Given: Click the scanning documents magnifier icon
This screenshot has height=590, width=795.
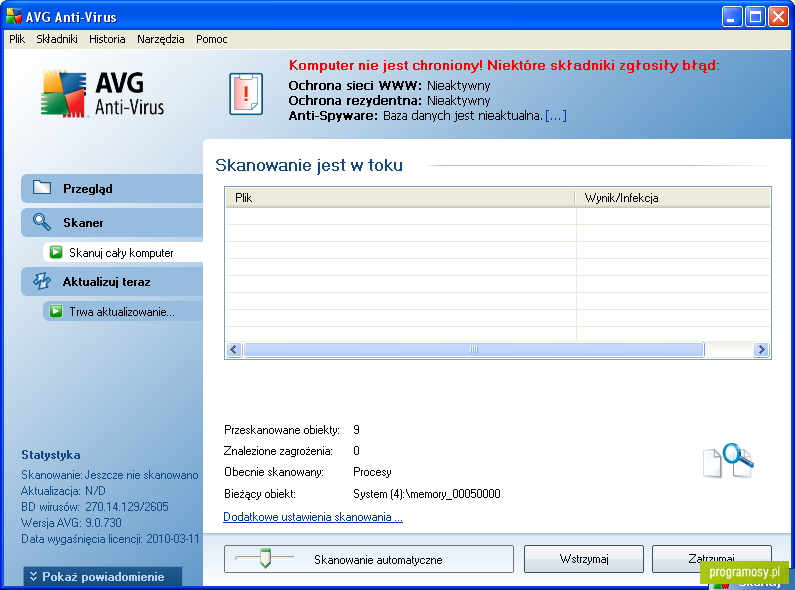Looking at the screenshot, I should [729, 460].
